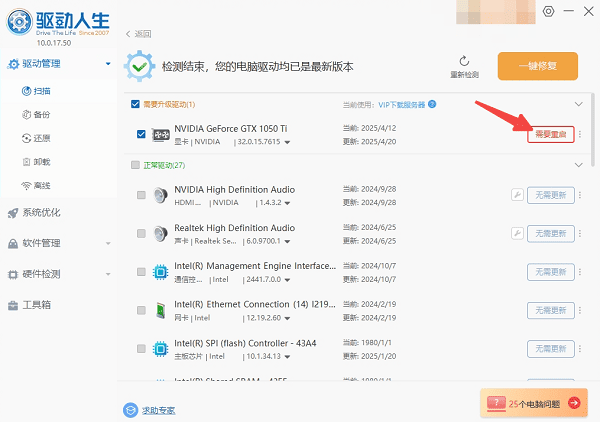Open more options dots for NVIDIA High Definition Audio

pyautogui.click(x=580, y=195)
